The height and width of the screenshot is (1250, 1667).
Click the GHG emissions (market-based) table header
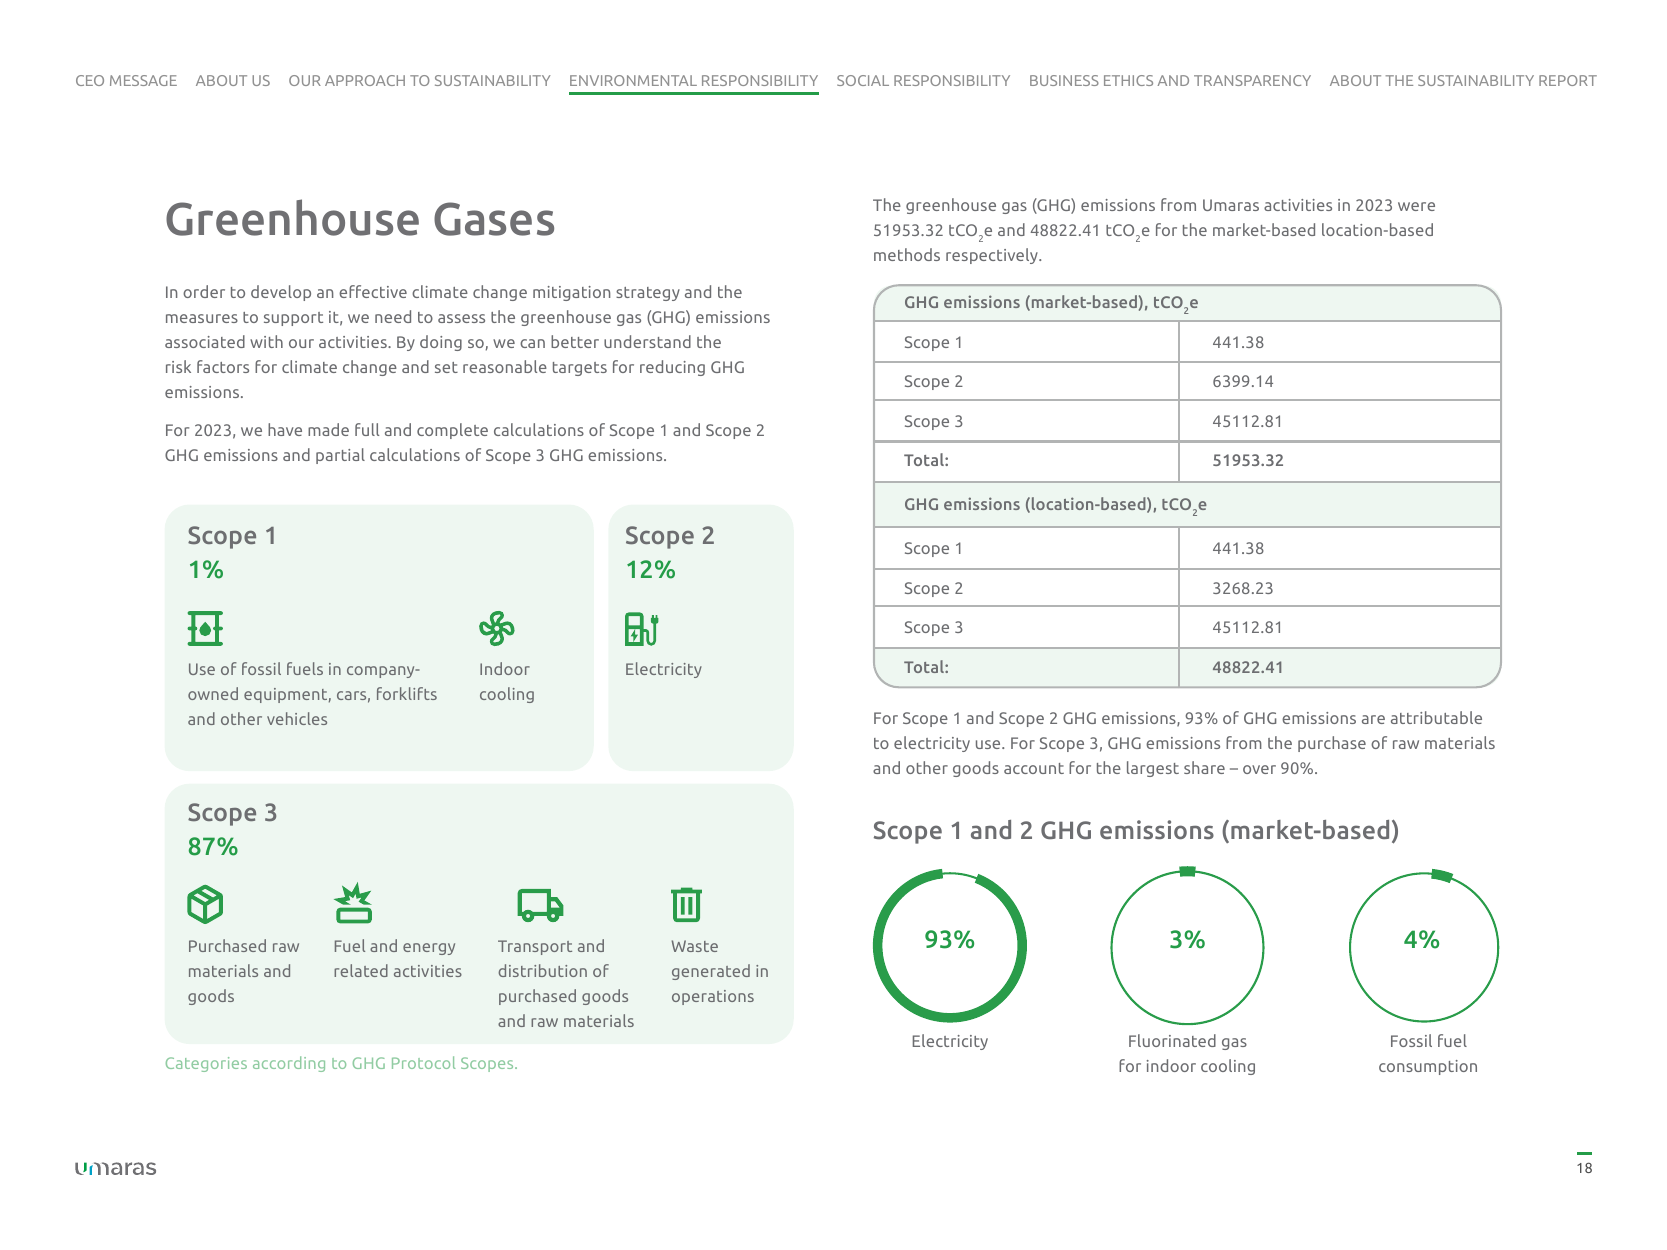point(1187,303)
